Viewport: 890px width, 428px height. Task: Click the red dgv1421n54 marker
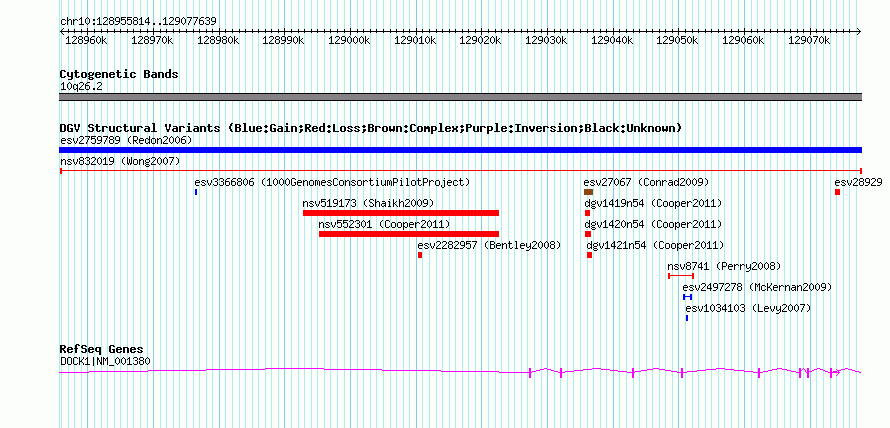pos(589,255)
